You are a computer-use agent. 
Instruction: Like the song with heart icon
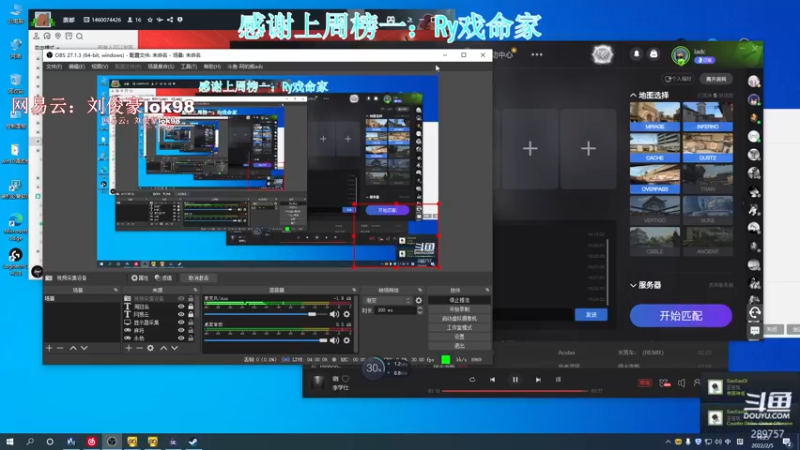click(346, 379)
